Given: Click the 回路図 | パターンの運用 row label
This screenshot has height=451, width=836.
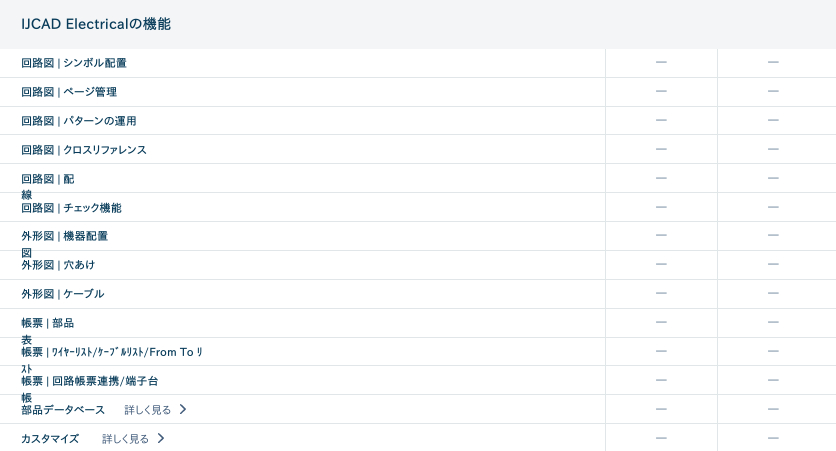Looking at the screenshot, I should click(79, 121).
